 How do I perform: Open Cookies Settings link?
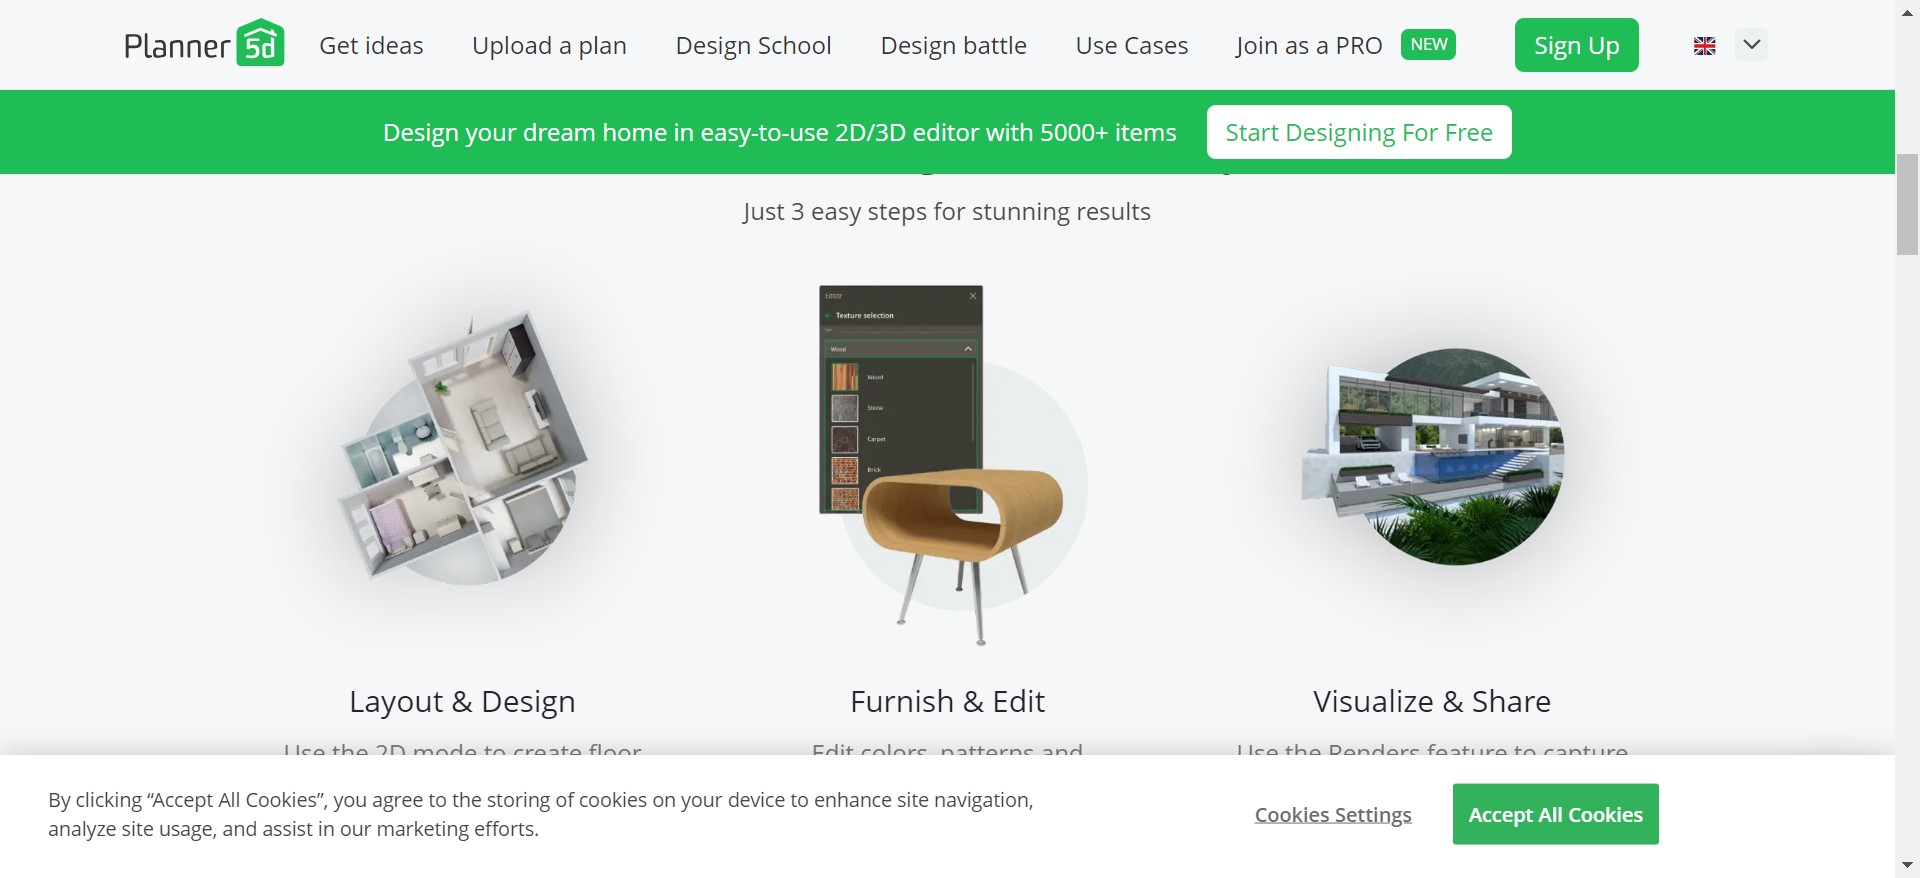click(x=1332, y=815)
